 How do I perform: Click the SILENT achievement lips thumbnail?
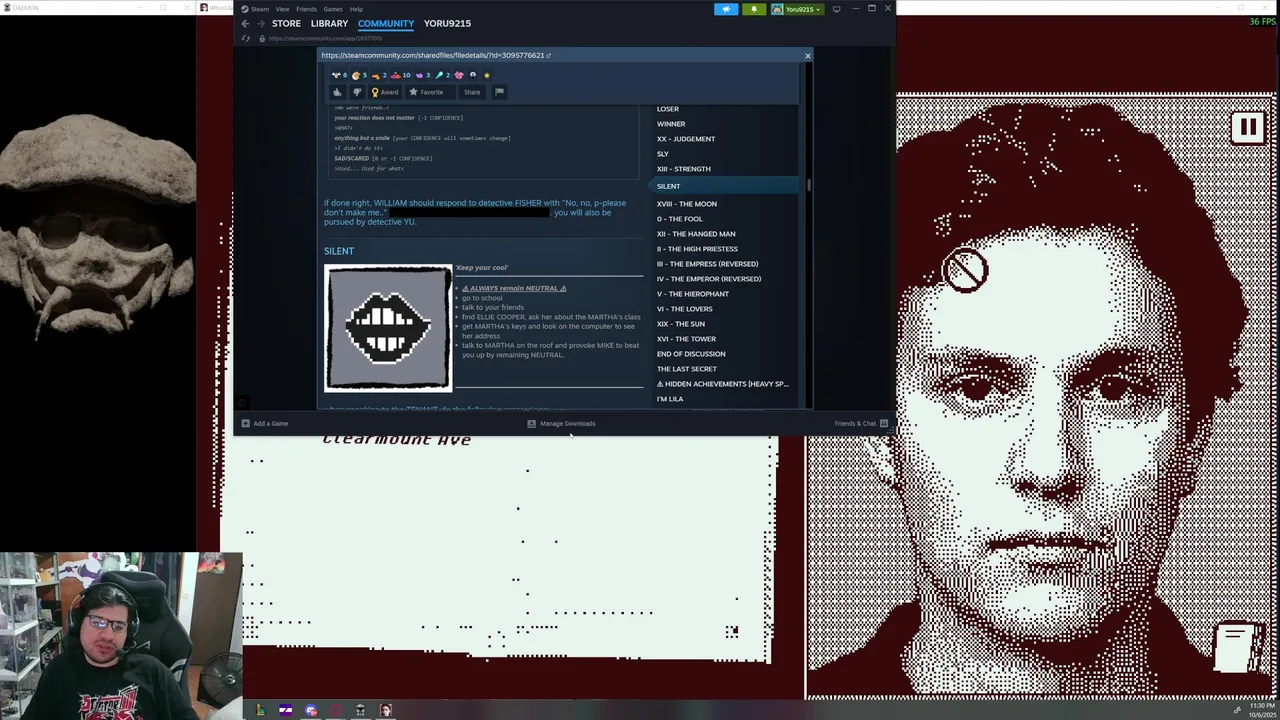[388, 328]
